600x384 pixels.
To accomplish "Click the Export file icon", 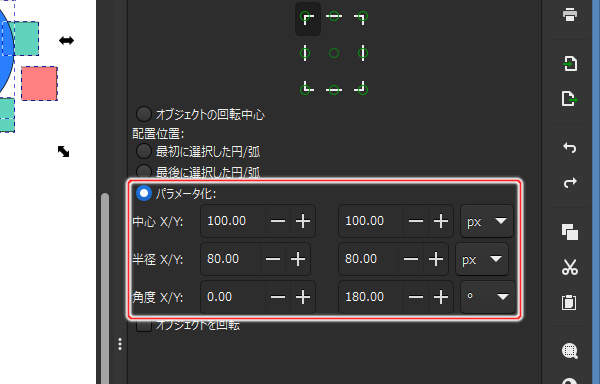I will coord(570,99).
